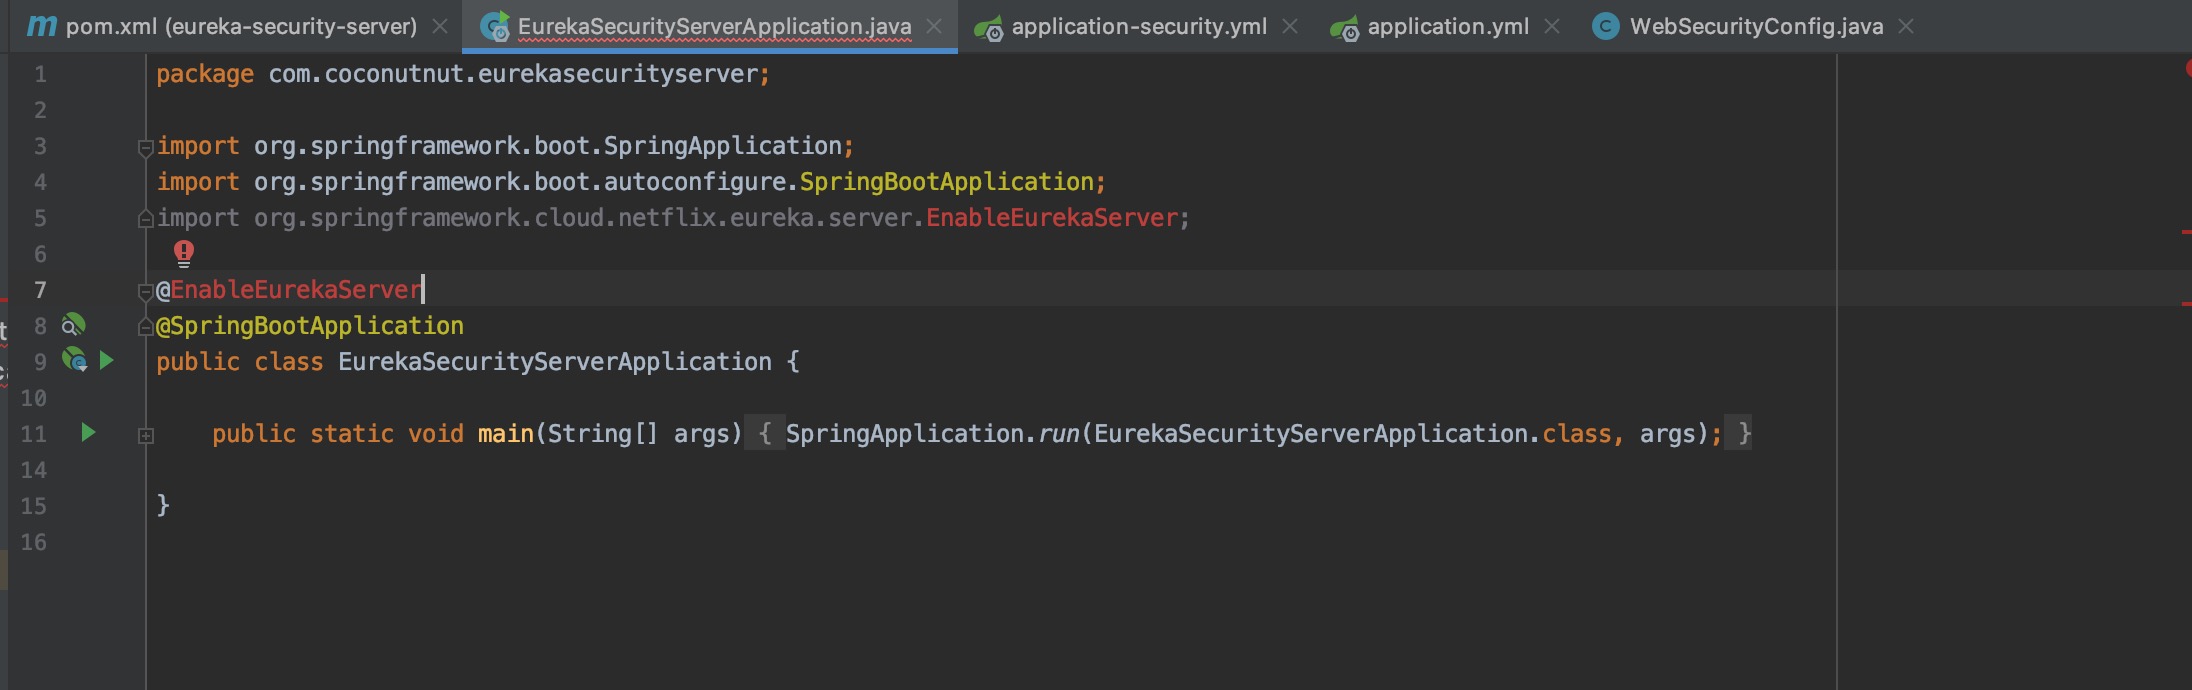Click line number 11 in the gutter
This screenshot has width=2192, height=690.
click(x=34, y=434)
